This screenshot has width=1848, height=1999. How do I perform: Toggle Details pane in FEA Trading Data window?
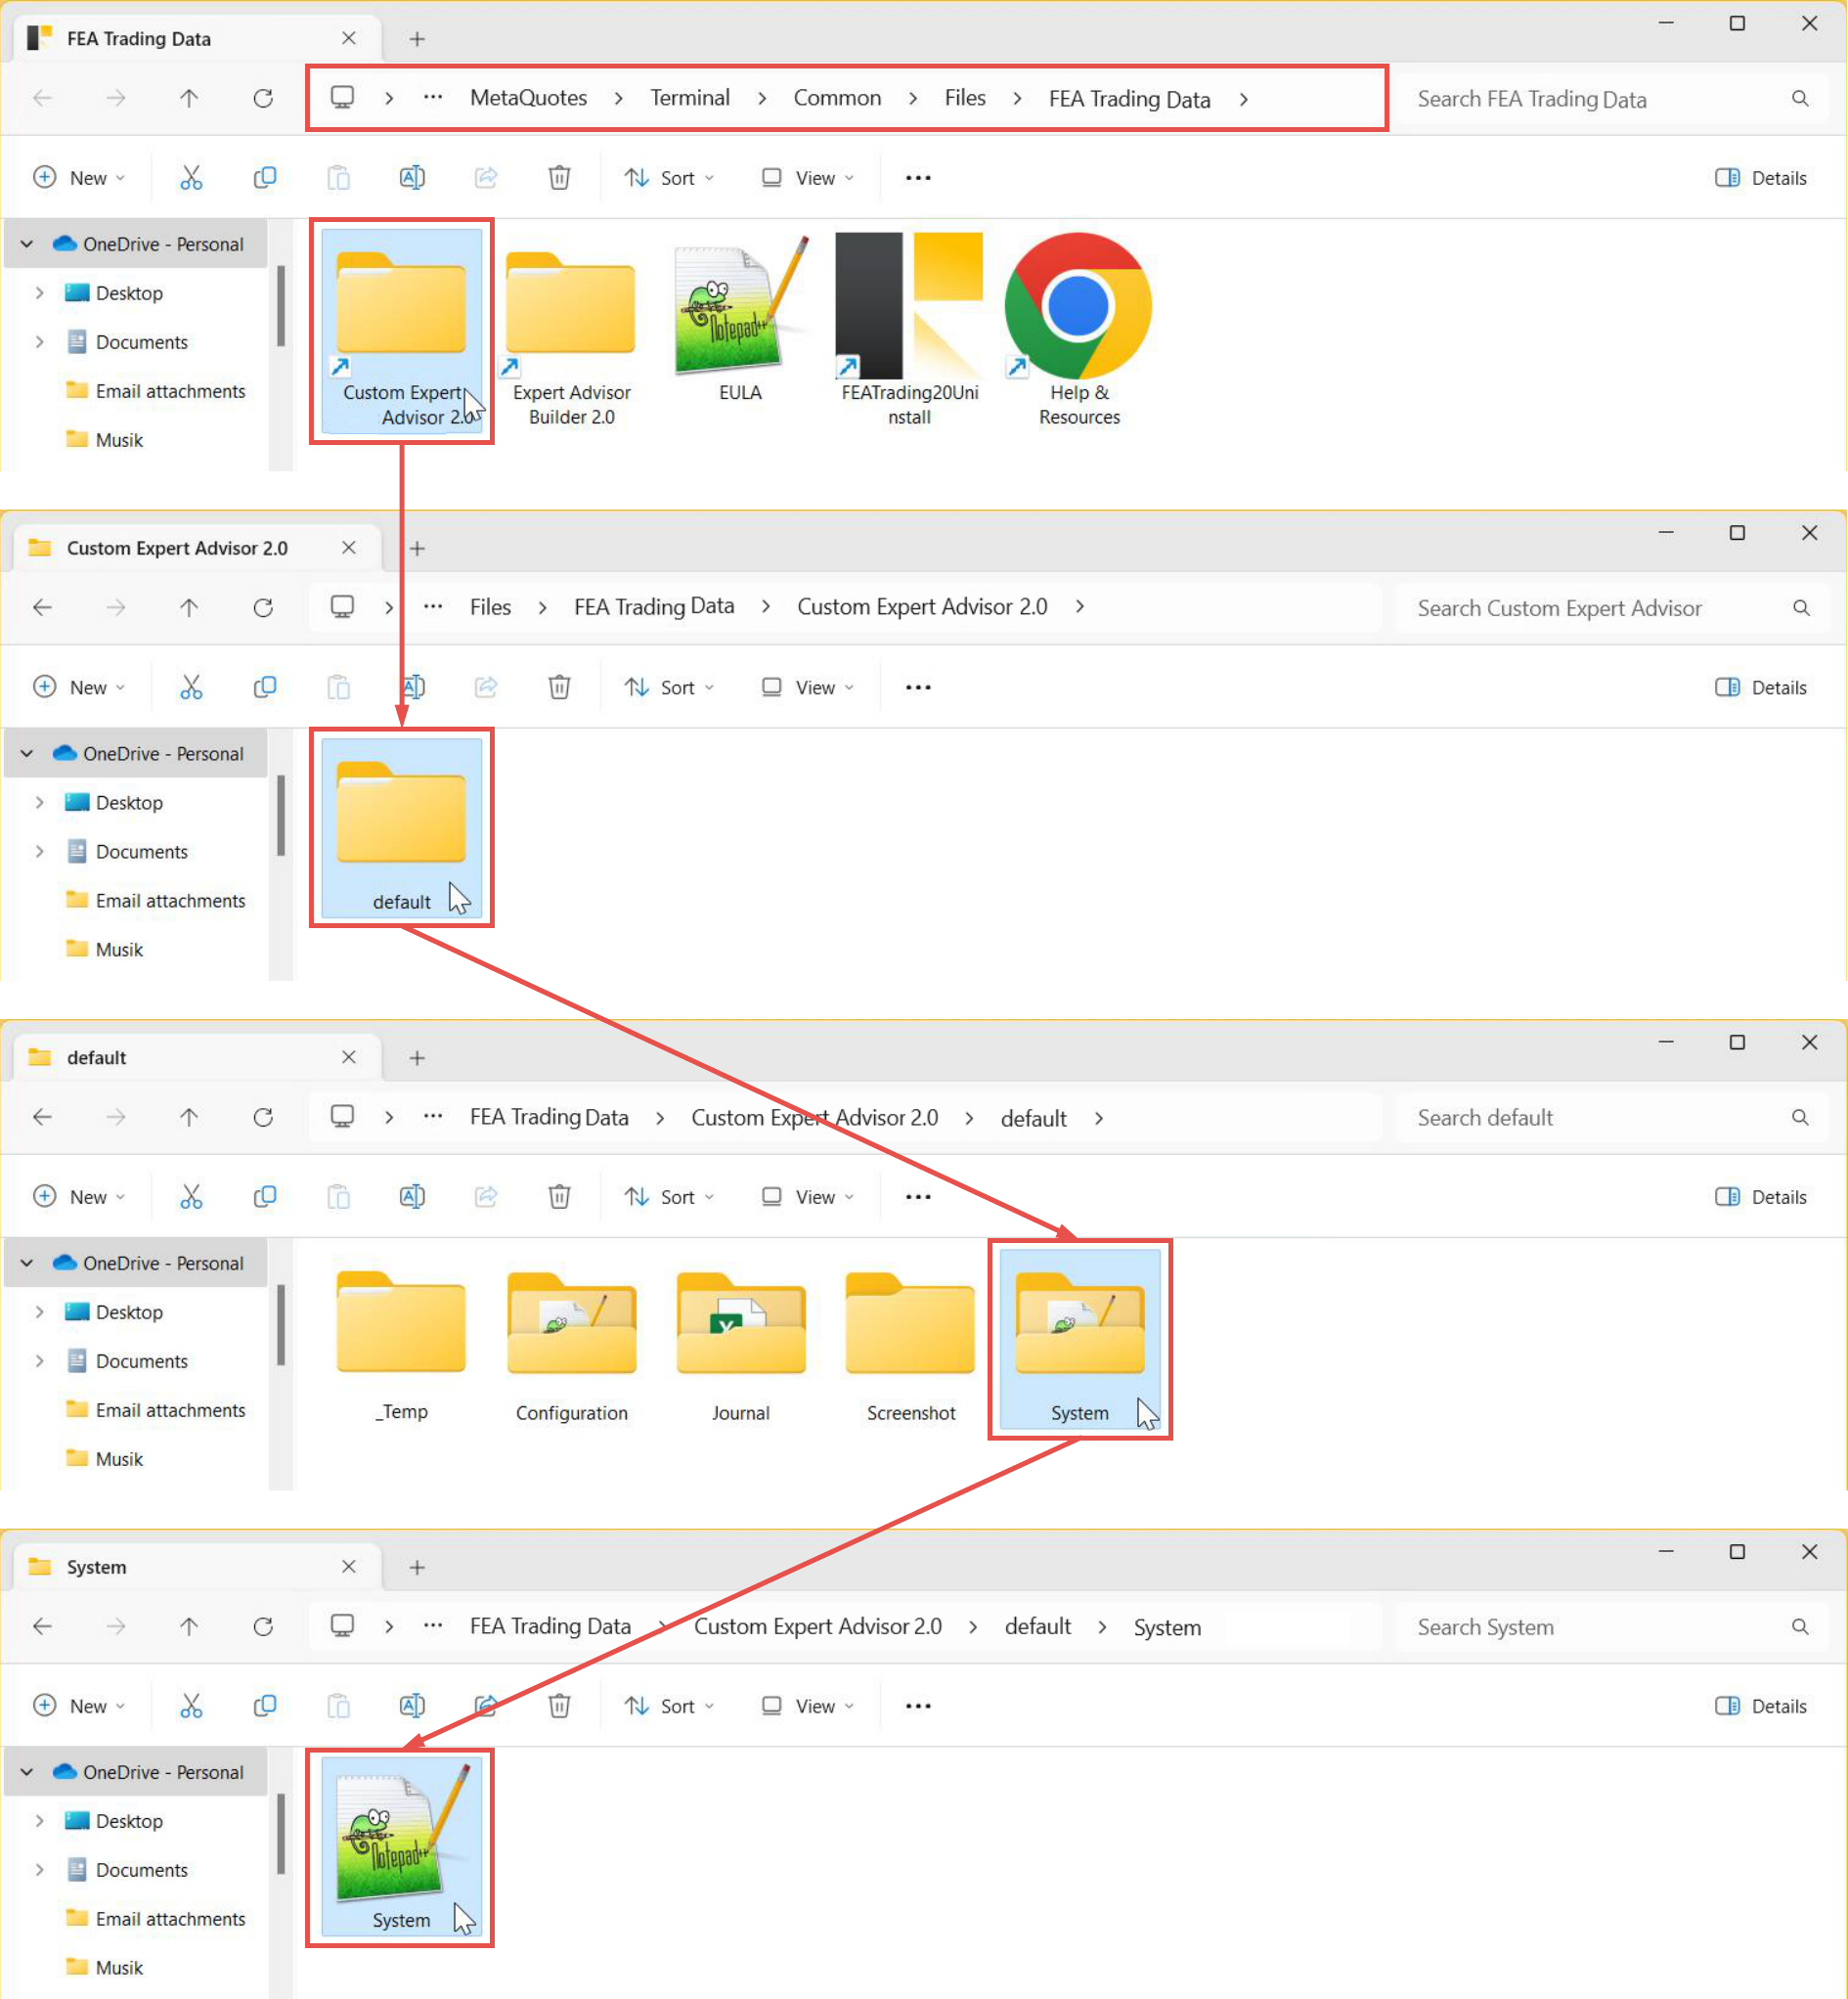point(1761,178)
